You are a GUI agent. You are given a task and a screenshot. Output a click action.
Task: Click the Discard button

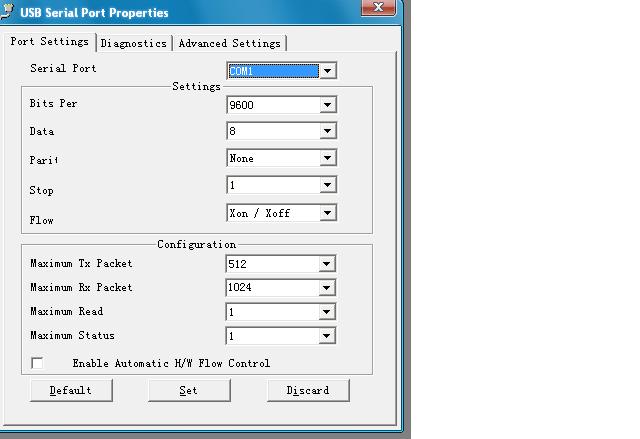(x=308, y=390)
